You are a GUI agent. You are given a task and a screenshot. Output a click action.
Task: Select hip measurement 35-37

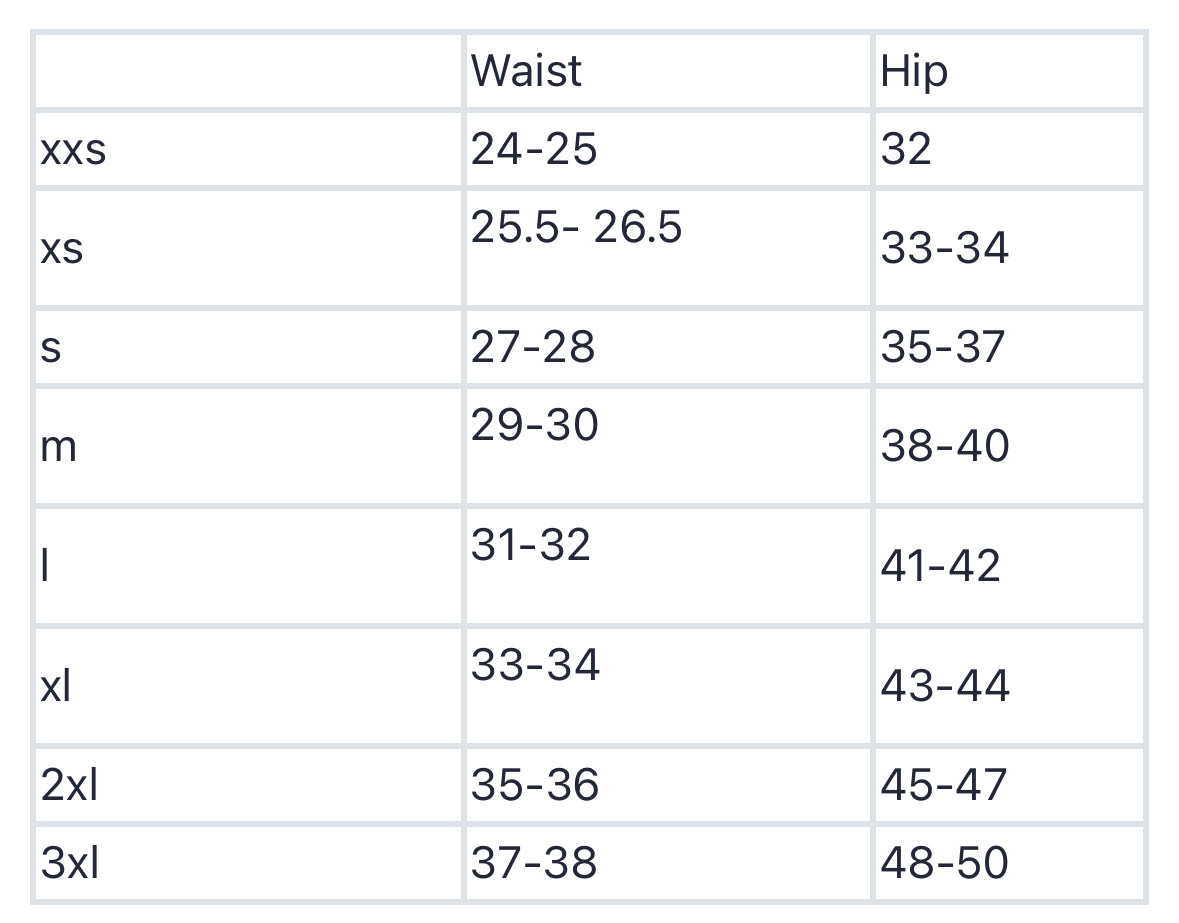(942, 347)
